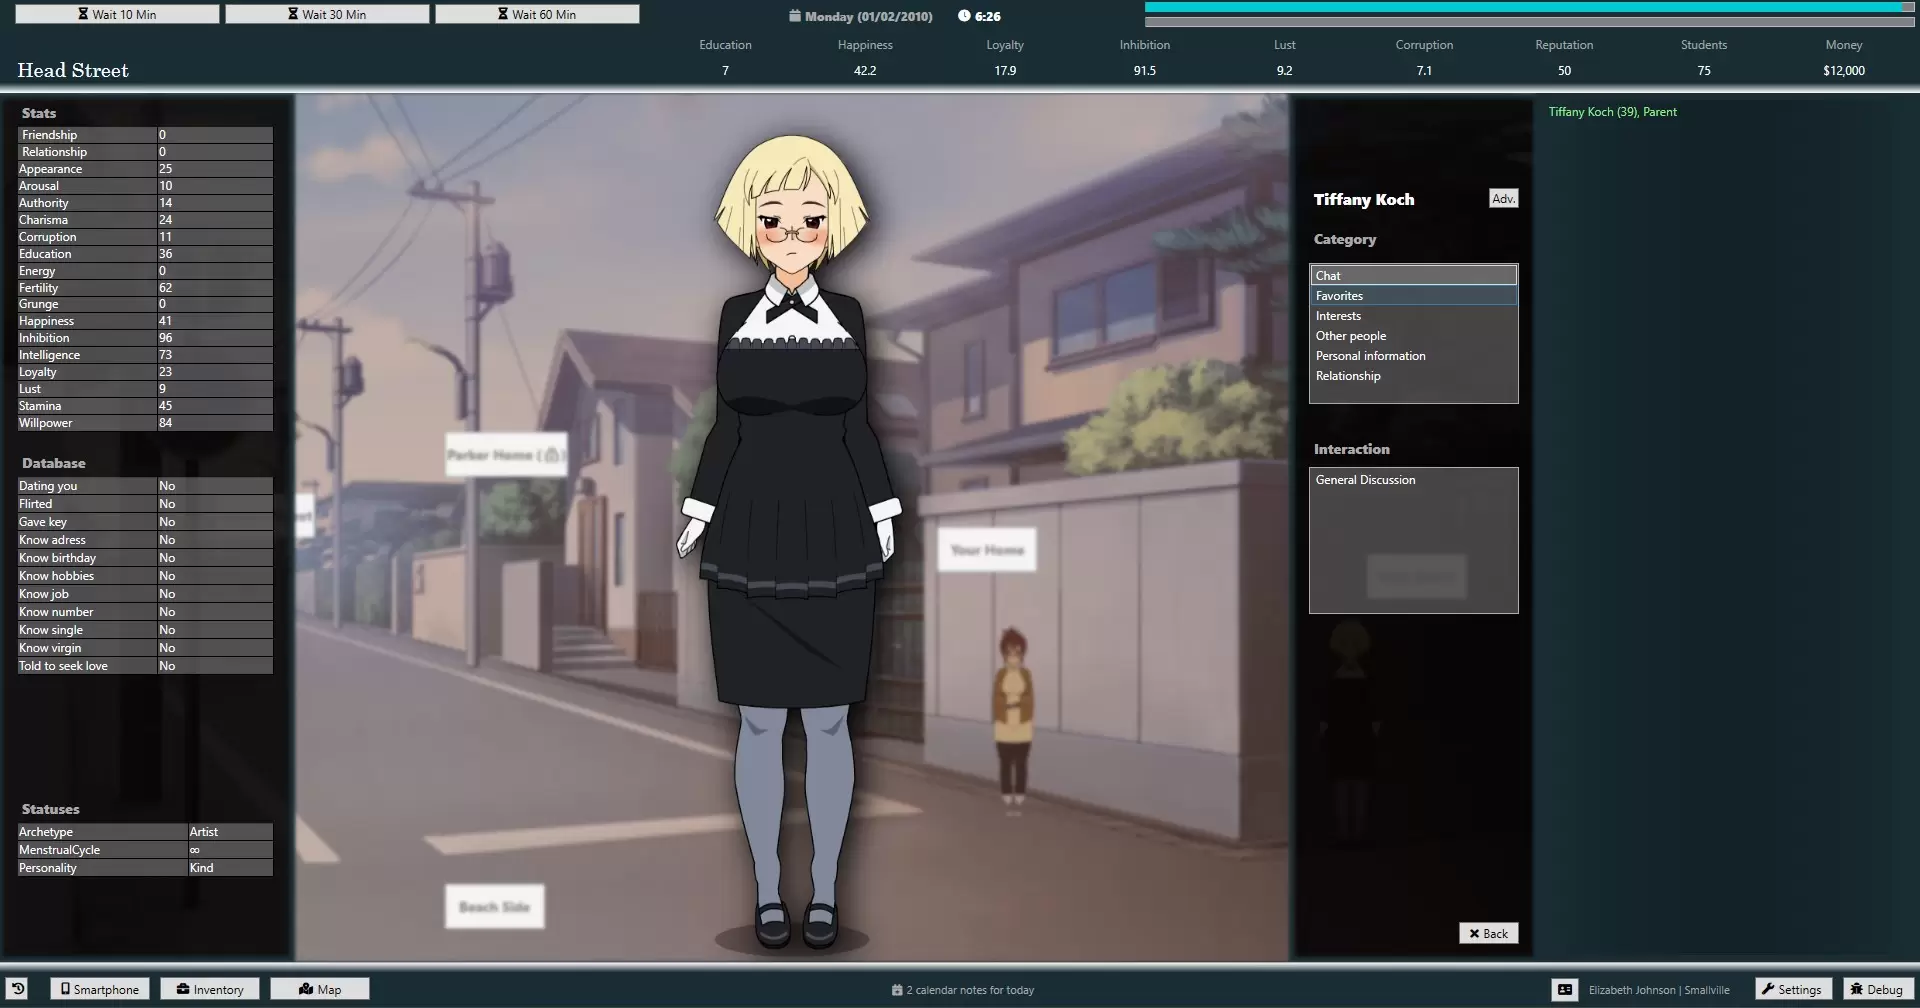Select the Favorites category
The image size is (1920, 1008).
[x=1413, y=296]
